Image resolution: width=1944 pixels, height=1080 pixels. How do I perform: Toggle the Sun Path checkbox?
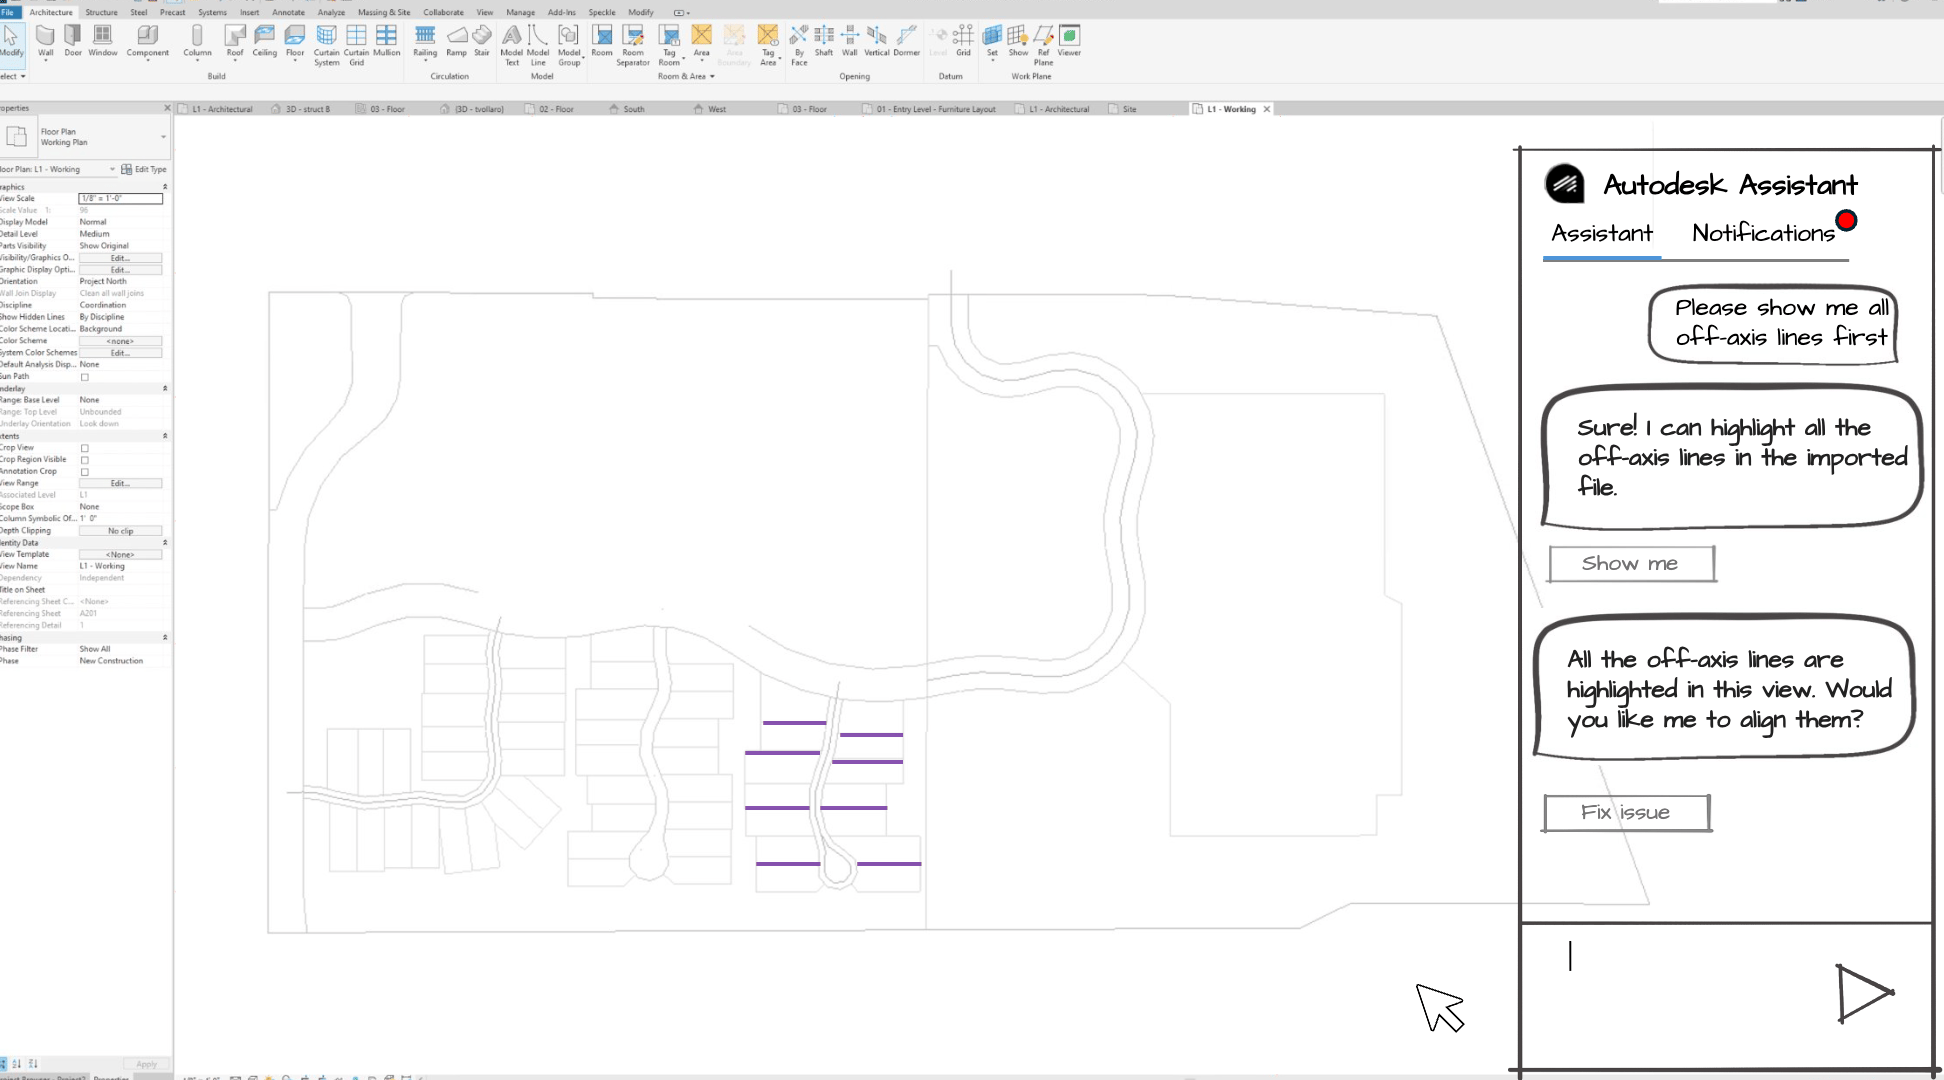click(85, 377)
